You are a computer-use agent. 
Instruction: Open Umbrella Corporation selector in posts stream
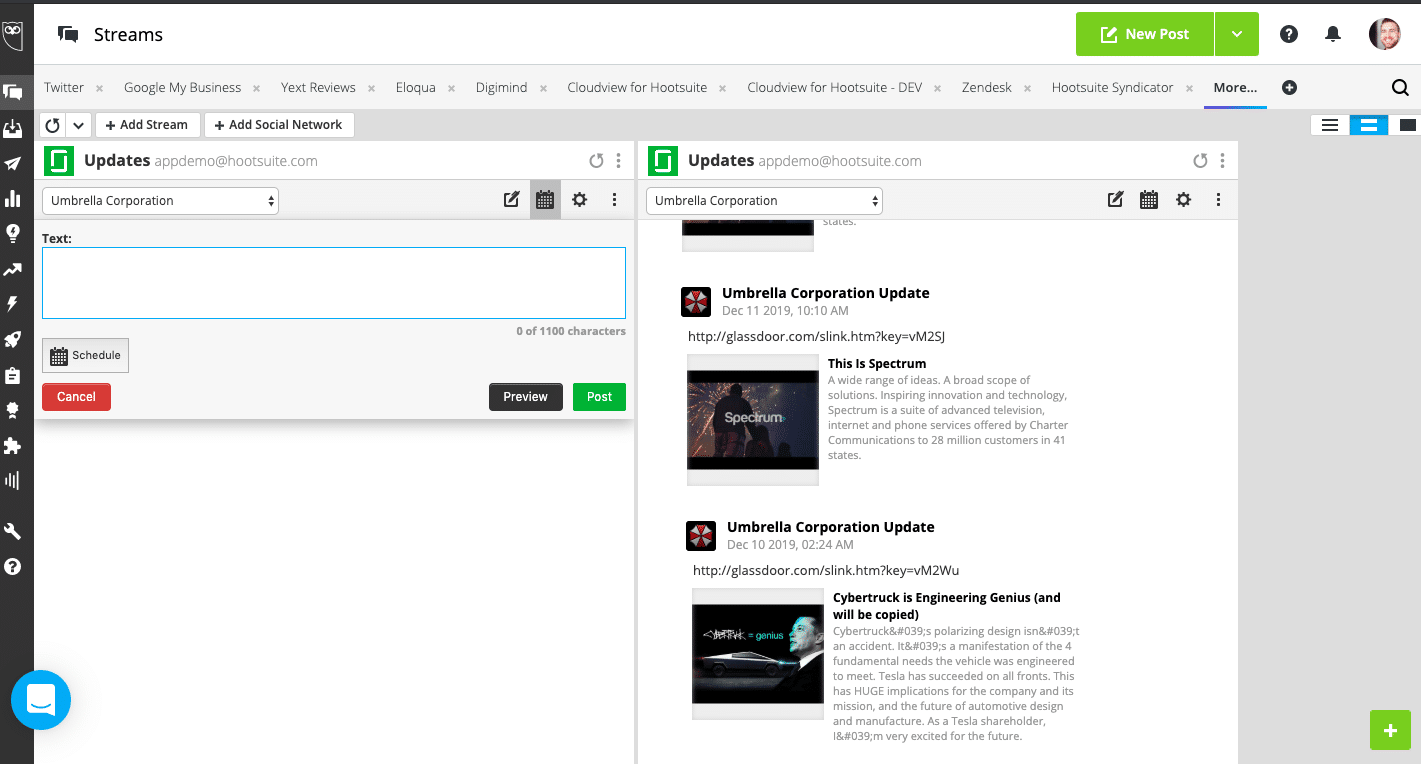coord(764,200)
